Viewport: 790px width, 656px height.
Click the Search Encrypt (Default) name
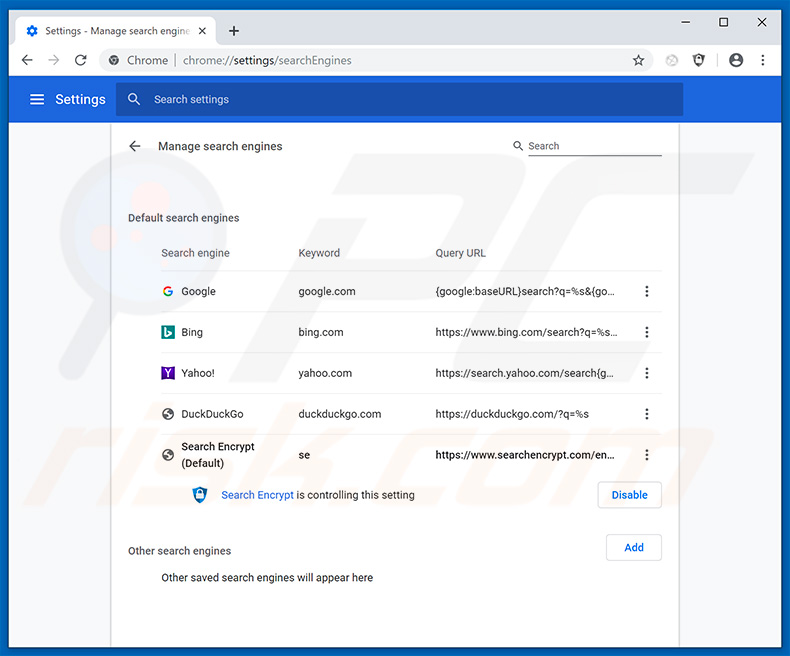pos(218,454)
